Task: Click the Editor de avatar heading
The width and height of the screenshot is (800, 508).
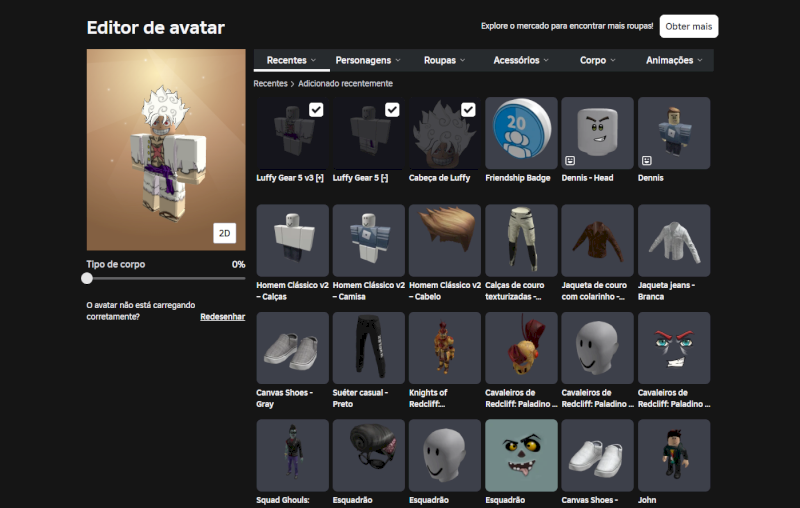Action: pos(156,28)
